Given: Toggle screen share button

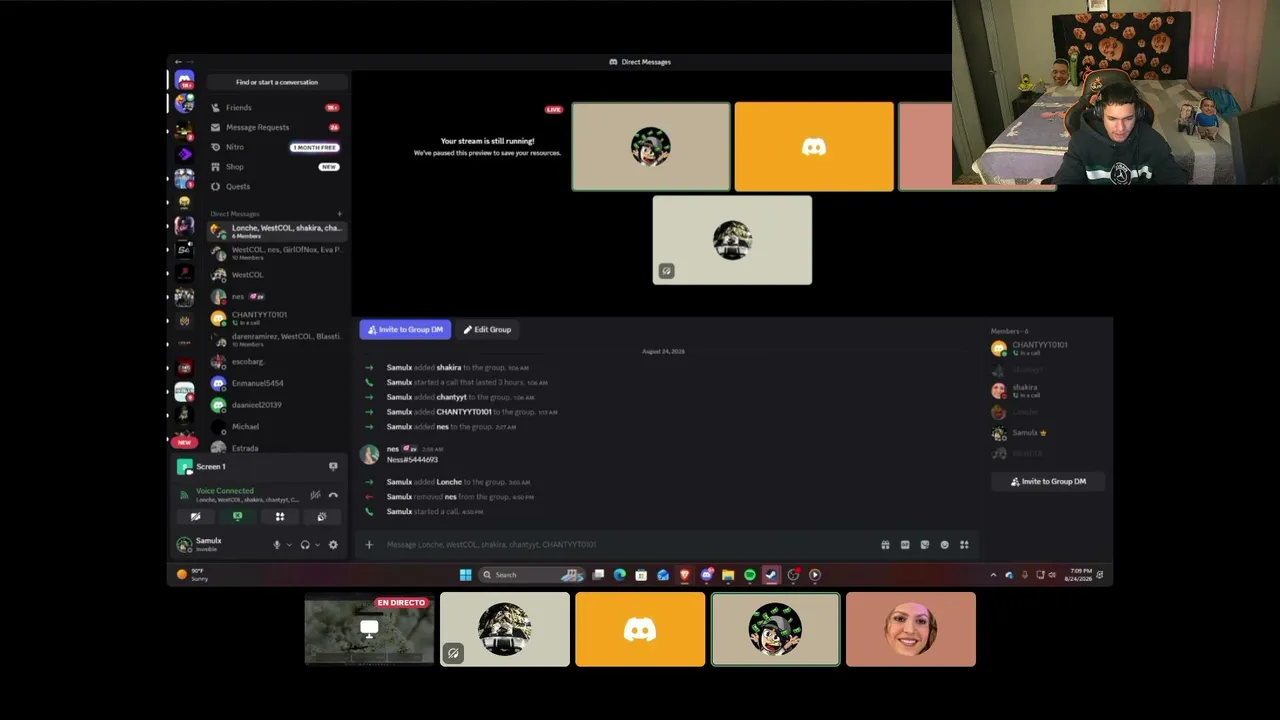Looking at the screenshot, I should click(237, 517).
